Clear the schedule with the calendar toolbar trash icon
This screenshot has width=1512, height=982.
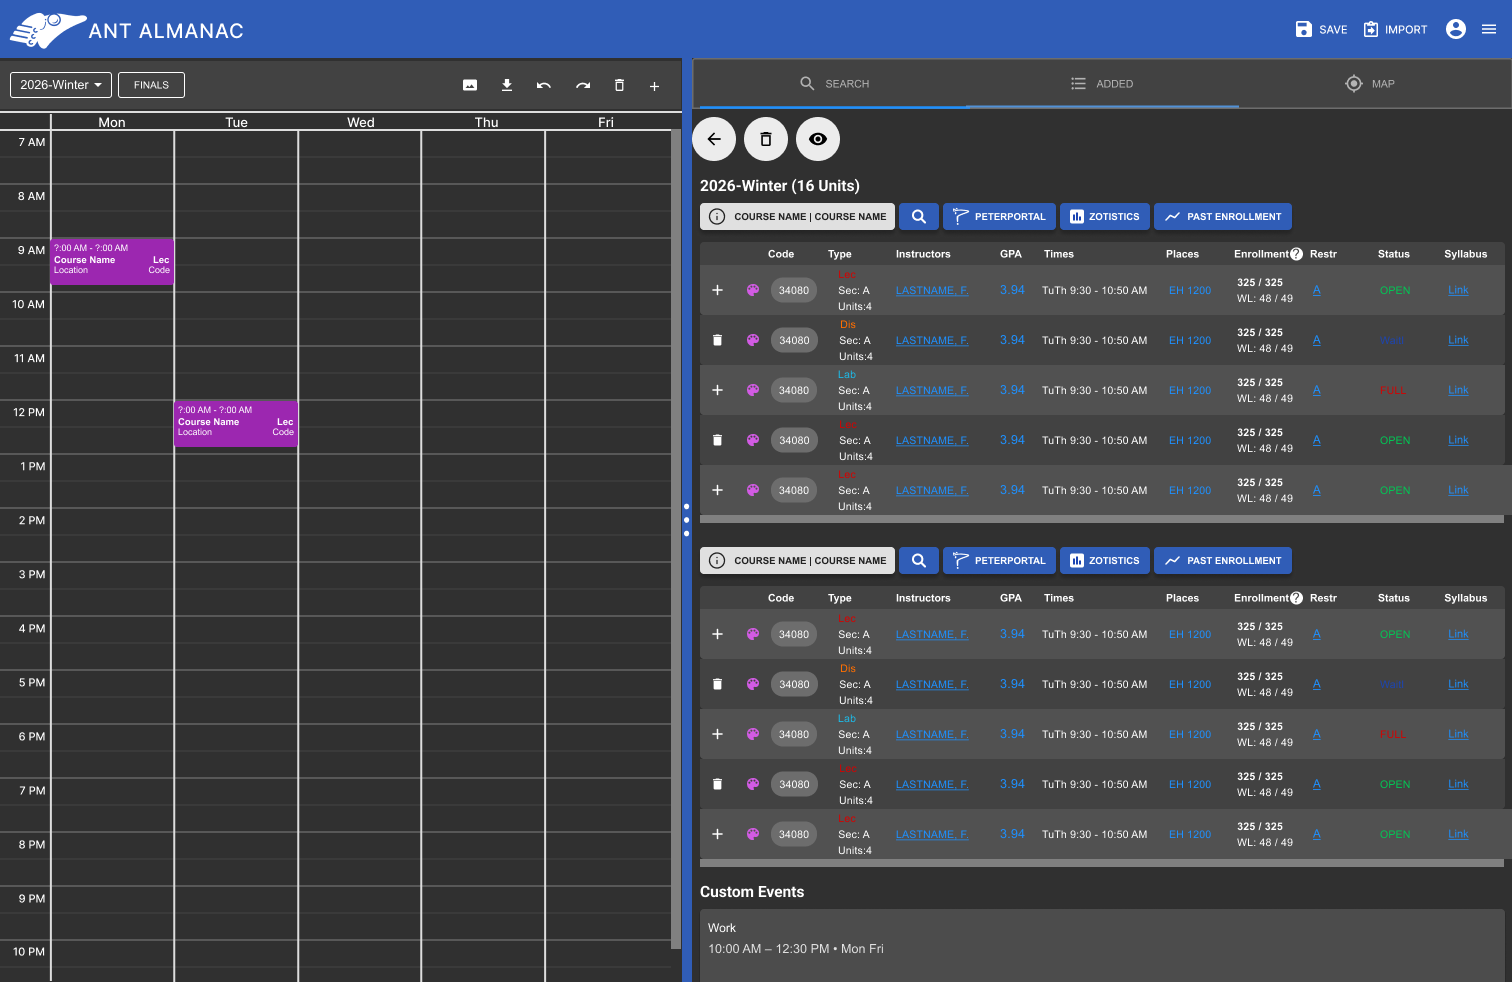pos(619,86)
